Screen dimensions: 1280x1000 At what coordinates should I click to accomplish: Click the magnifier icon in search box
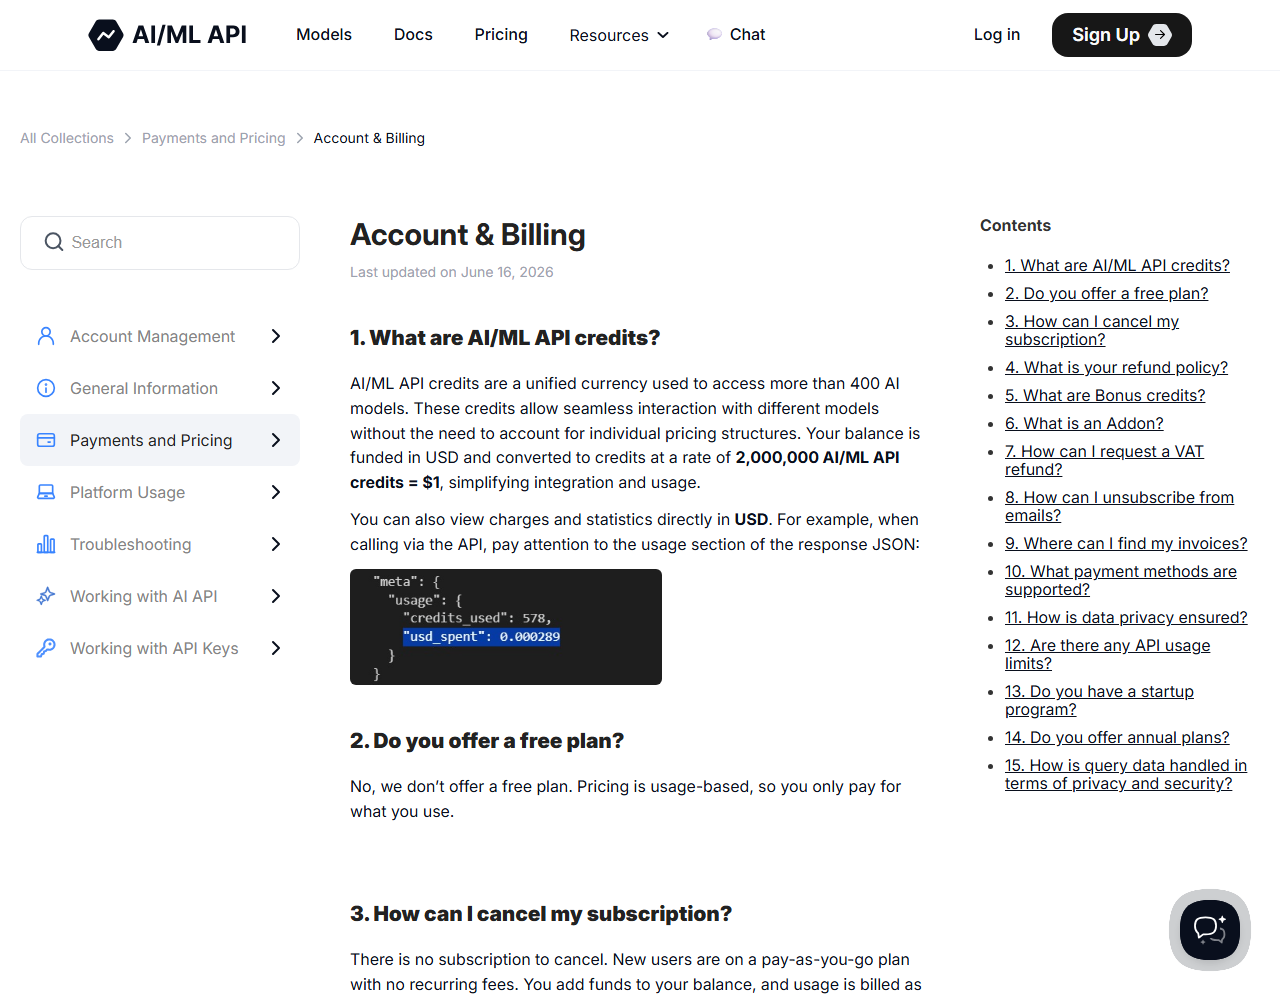click(x=54, y=242)
